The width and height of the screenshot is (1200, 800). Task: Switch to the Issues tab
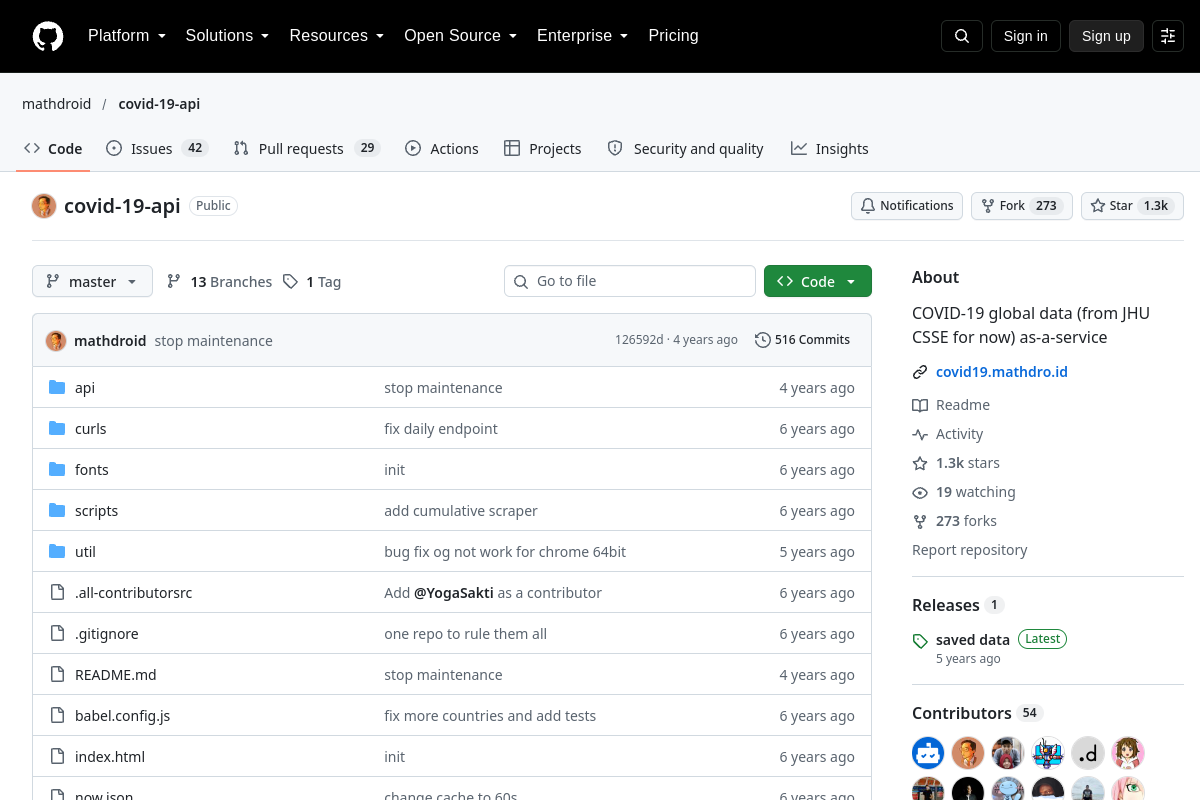pyautogui.click(x=156, y=148)
